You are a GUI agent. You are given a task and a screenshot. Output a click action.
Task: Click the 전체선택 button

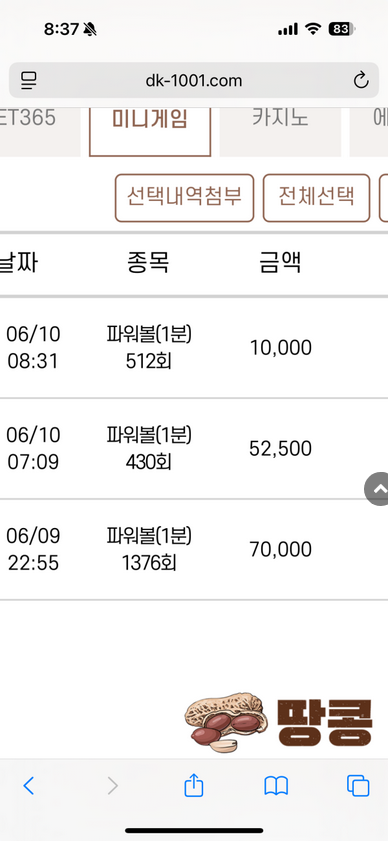pos(316,197)
